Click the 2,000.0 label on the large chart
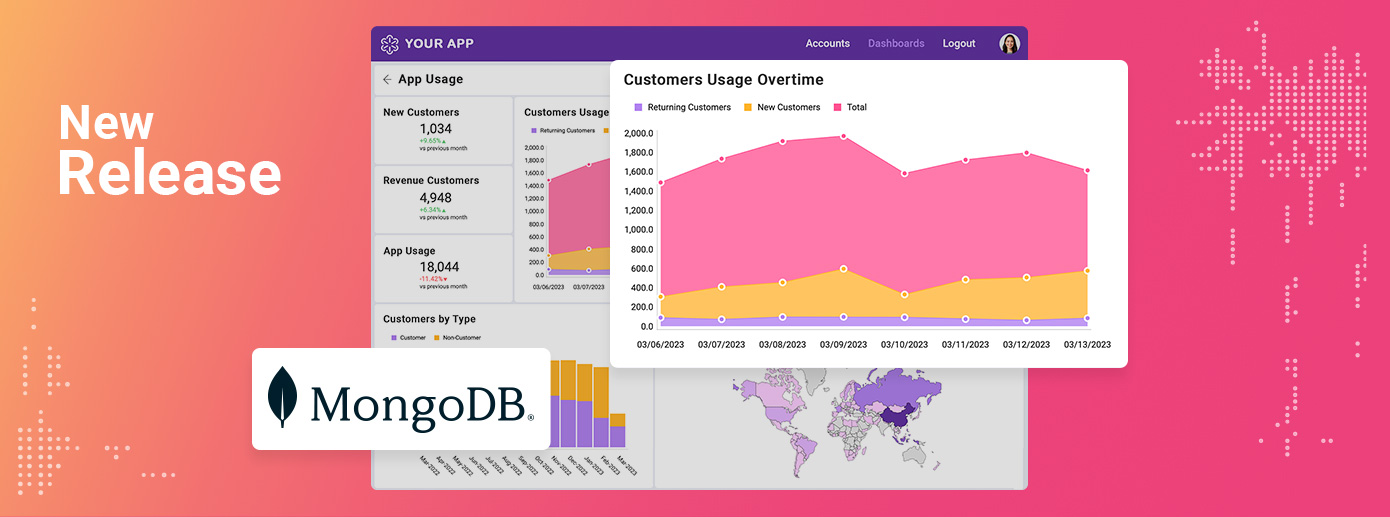Screen dimensions: 1390x517 tap(638, 133)
